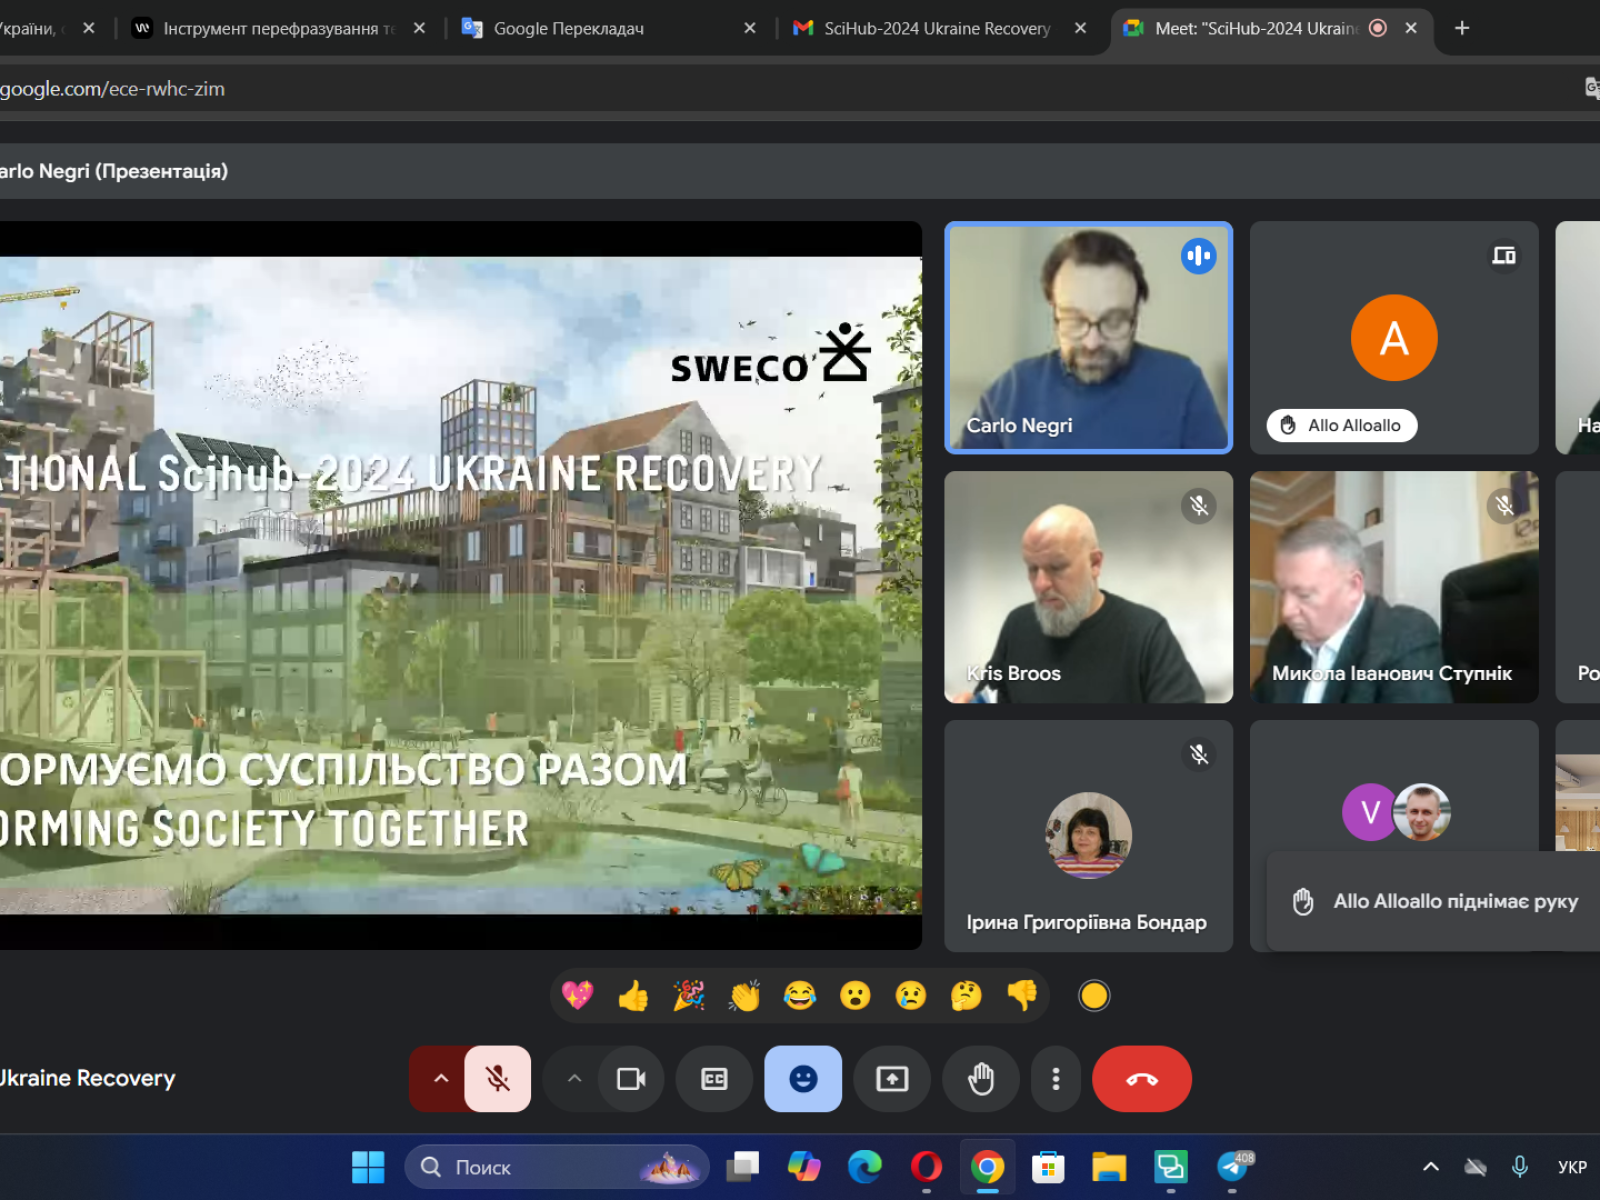Send laughing face reaction
The height and width of the screenshot is (1200, 1600).
click(x=800, y=995)
